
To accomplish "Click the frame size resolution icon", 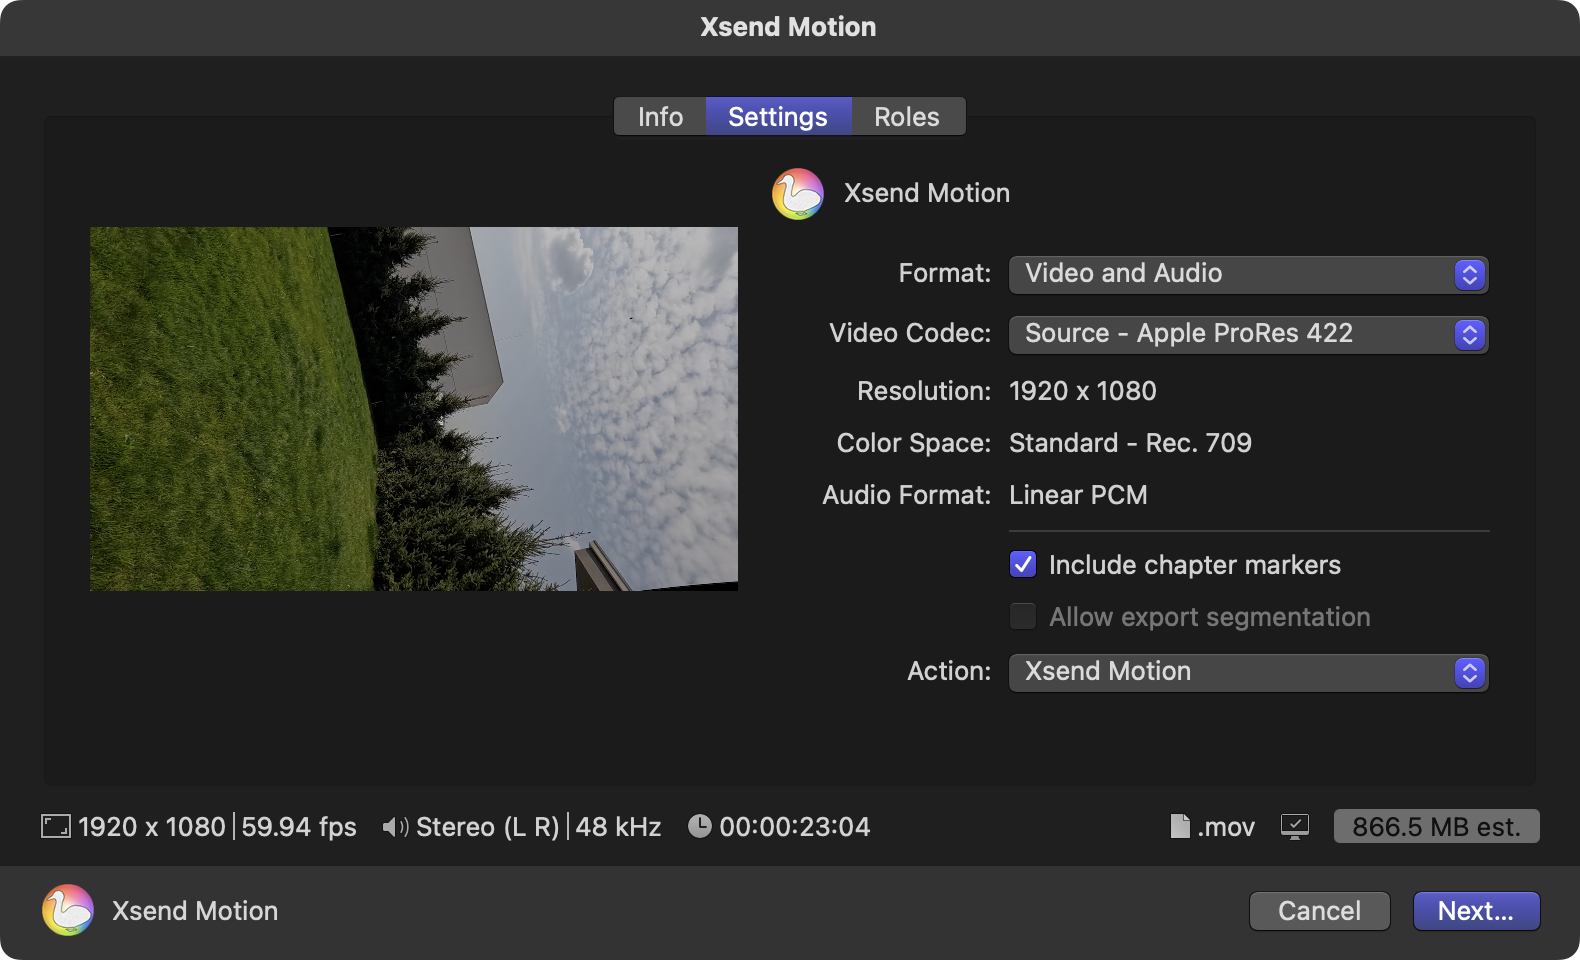I will pyautogui.click(x=55, y=826).
